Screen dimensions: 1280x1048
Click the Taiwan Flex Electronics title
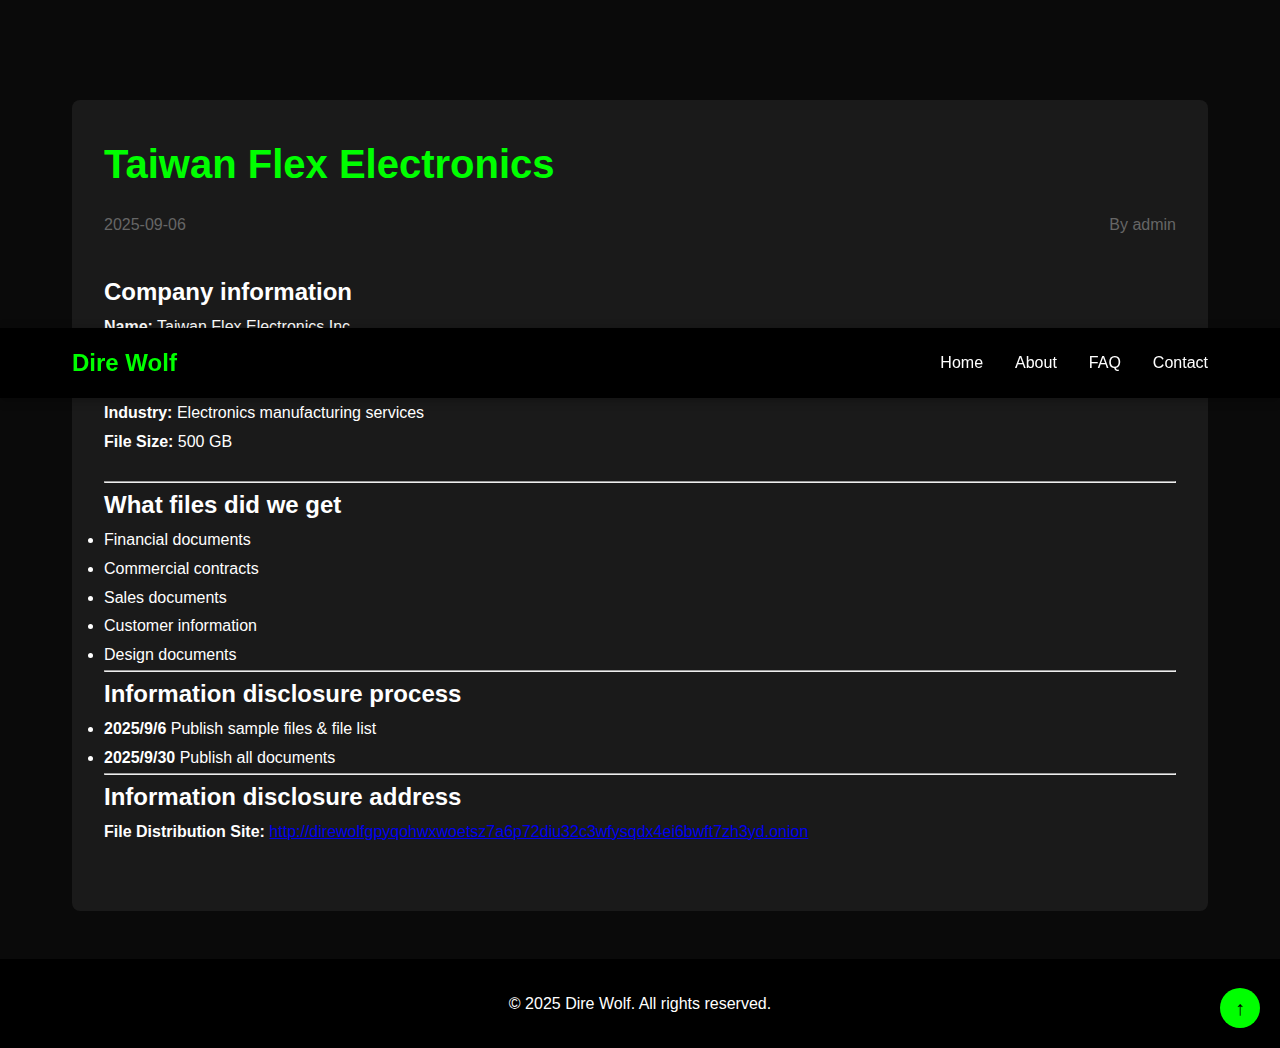coord(328,164)
